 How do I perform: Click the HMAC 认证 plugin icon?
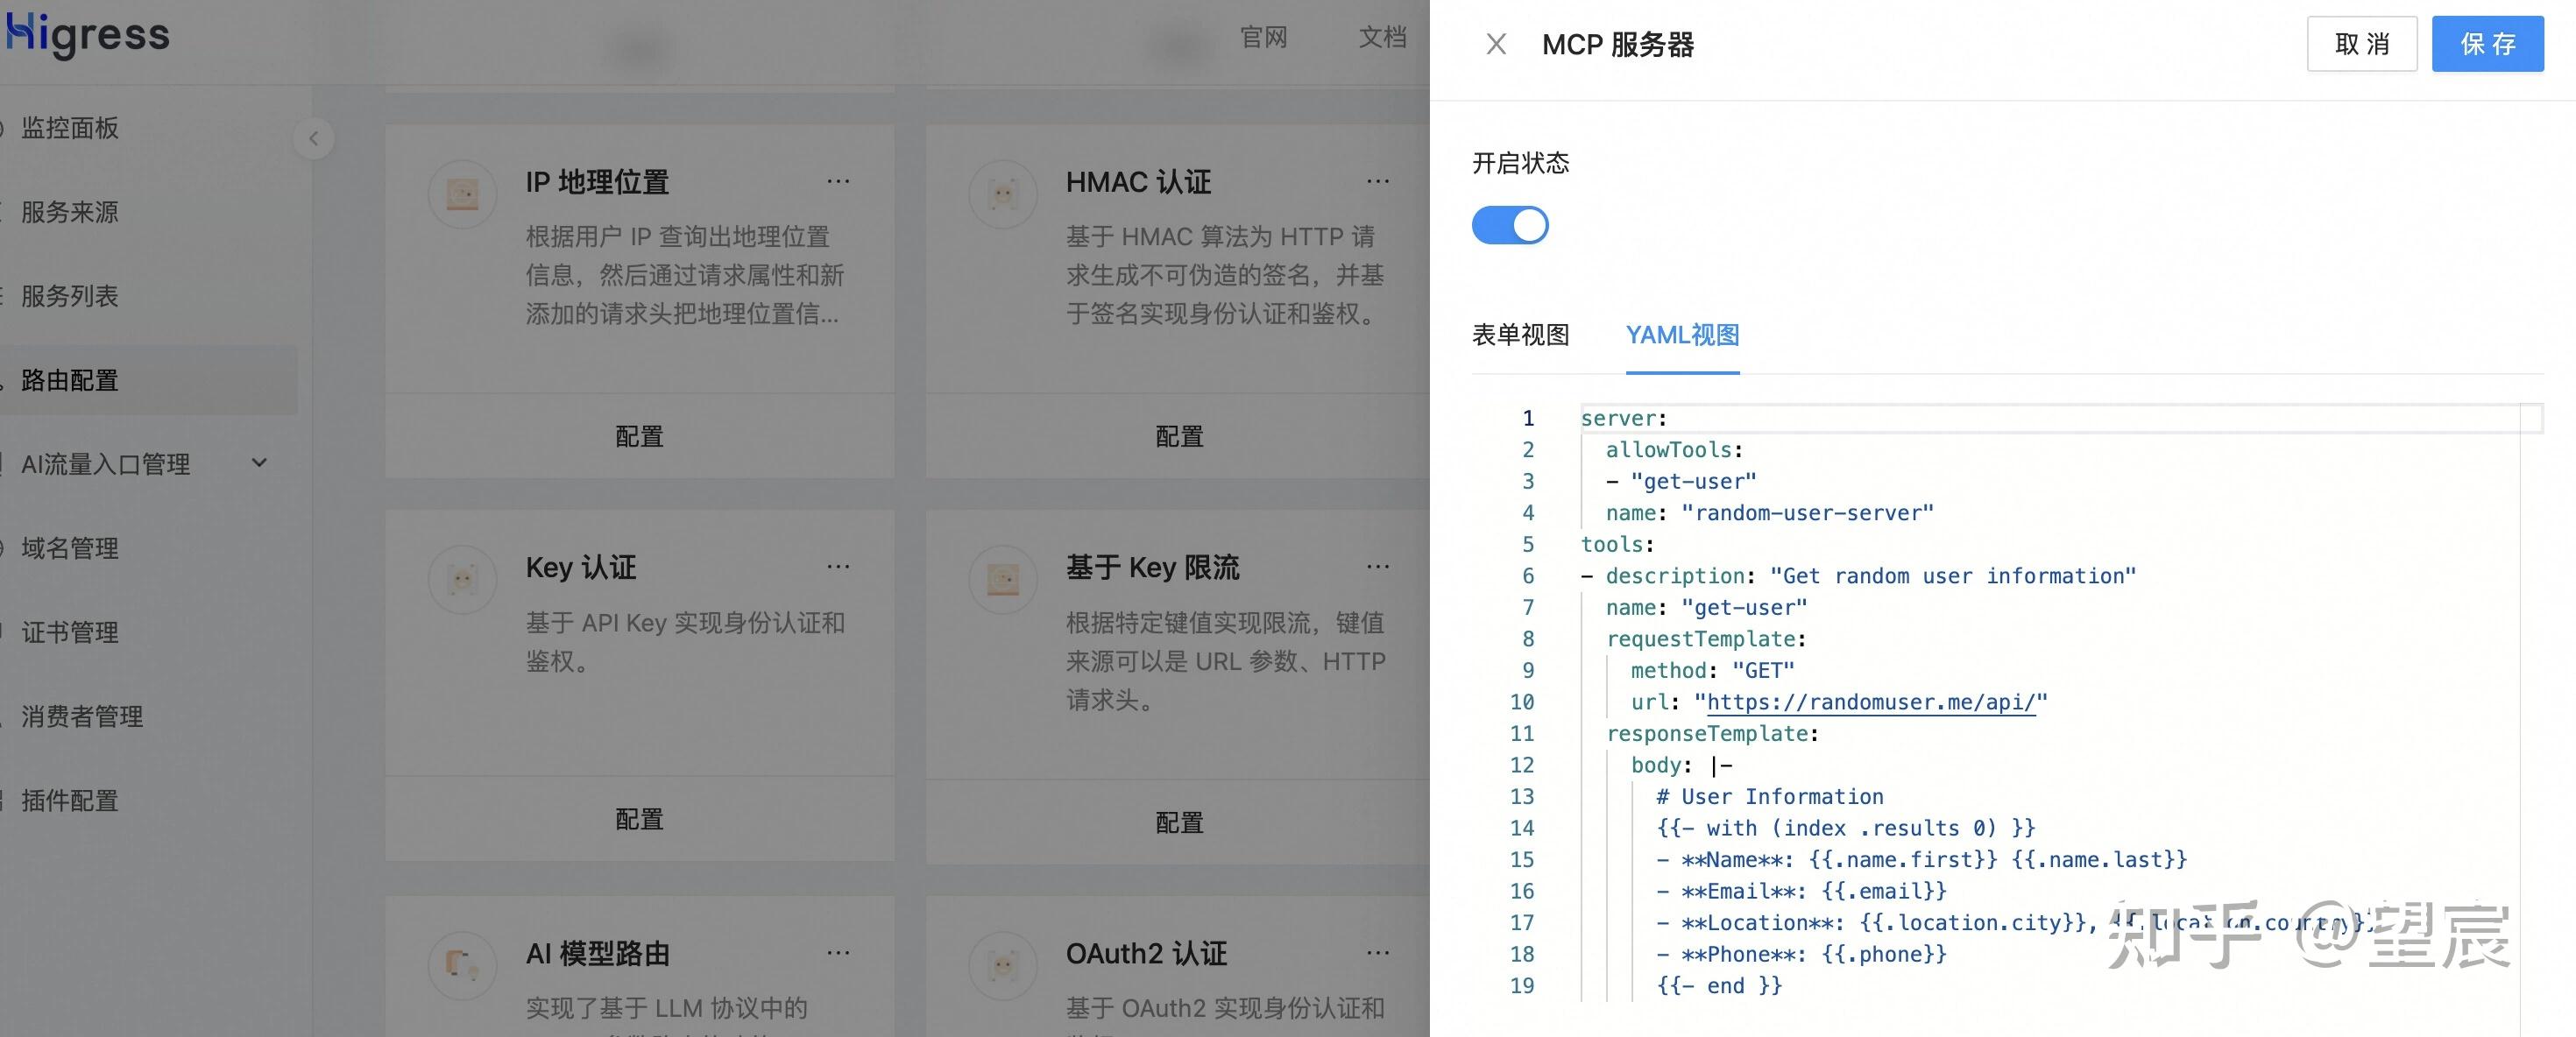pos(1002,193)
